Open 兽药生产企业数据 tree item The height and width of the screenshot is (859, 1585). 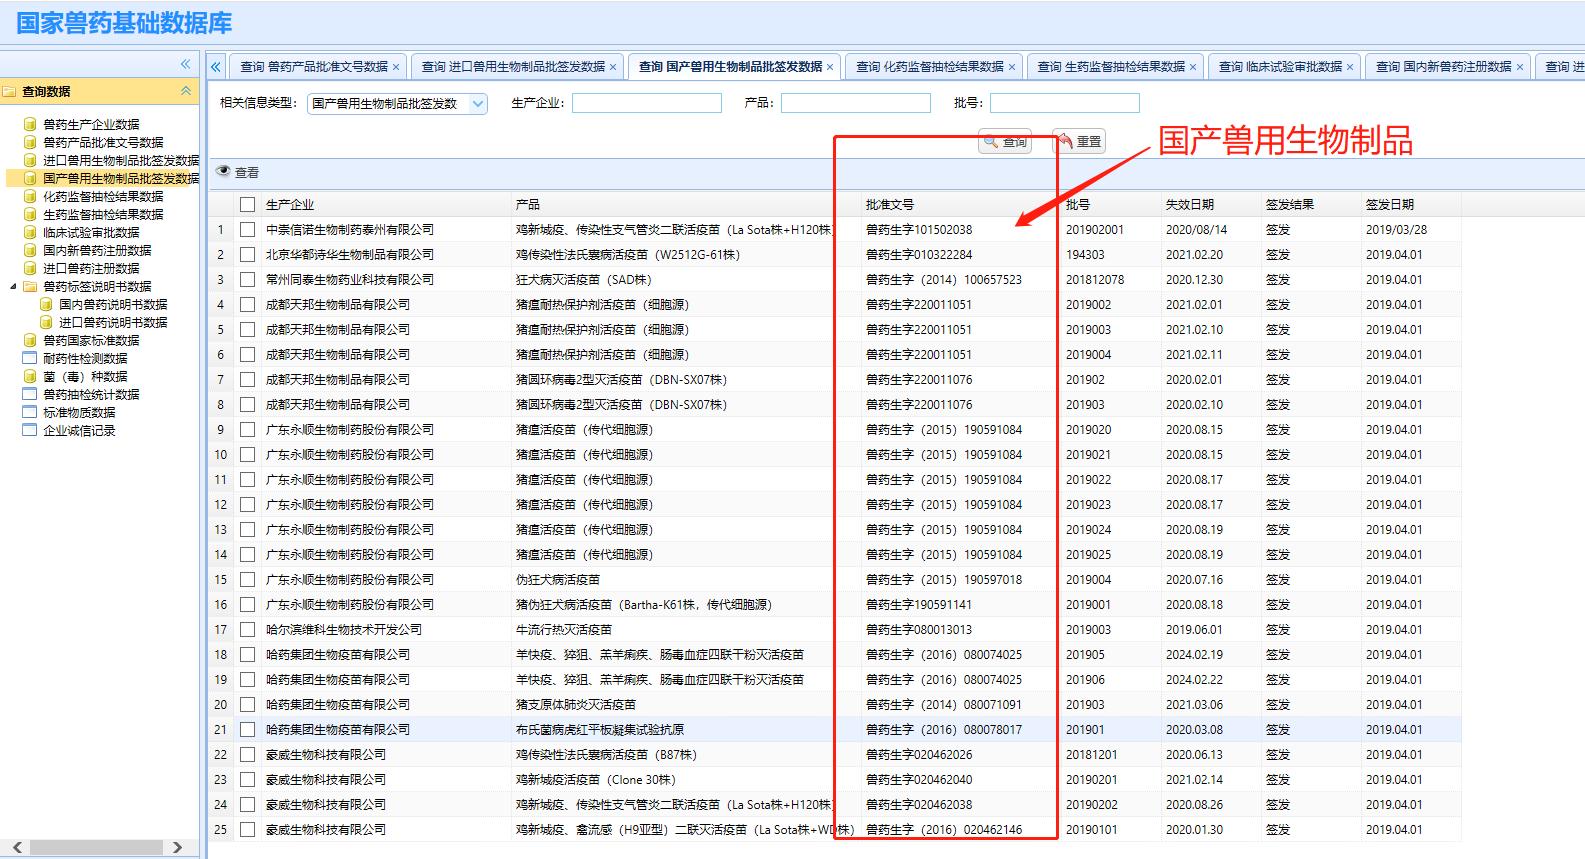click(91, 124)
